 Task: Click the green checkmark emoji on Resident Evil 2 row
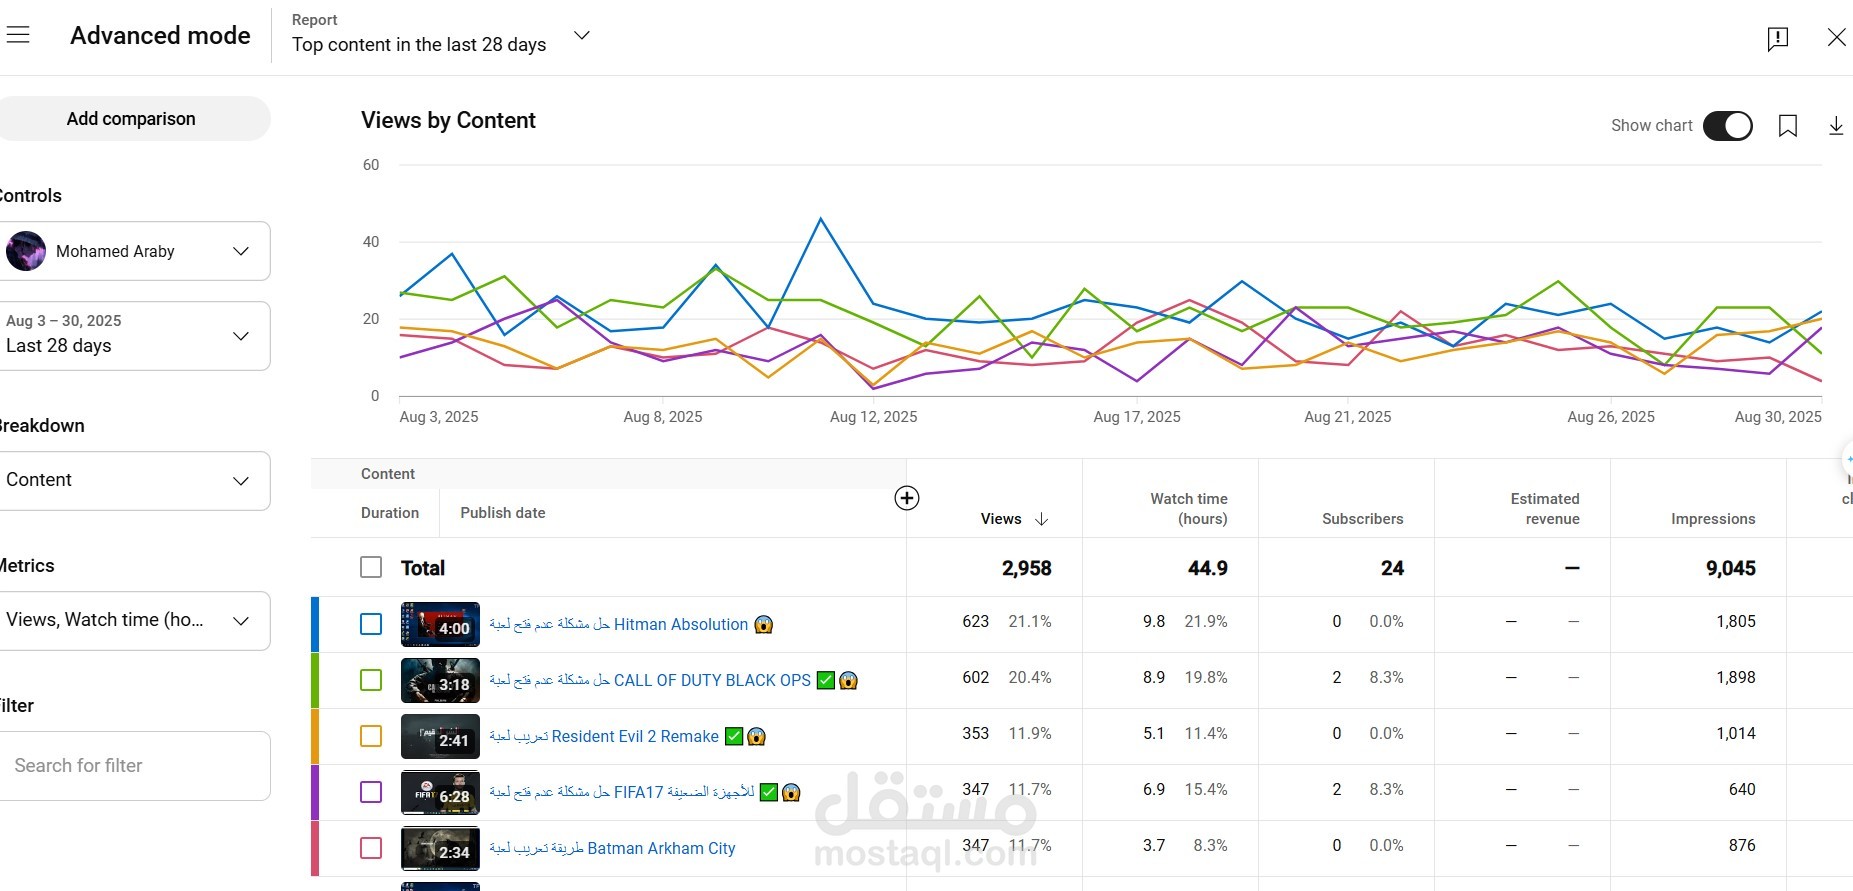click(734, 737)
